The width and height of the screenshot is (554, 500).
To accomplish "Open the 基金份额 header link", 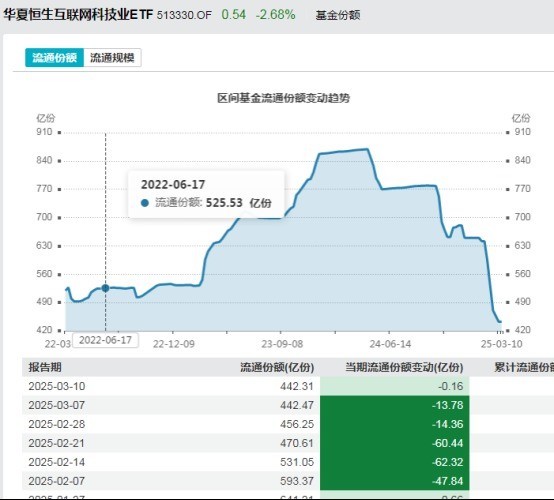I will (x=338, y=15).
